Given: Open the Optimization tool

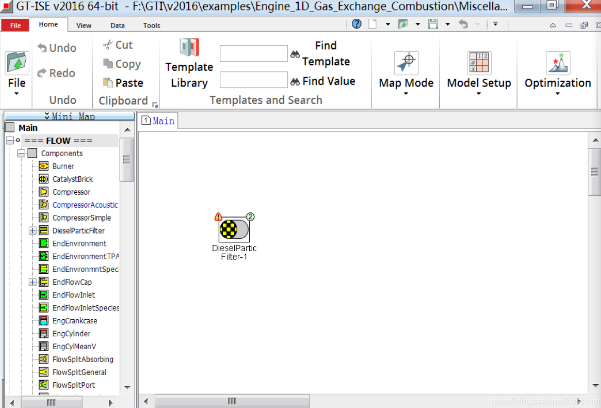Looking at the screenshot, I should tap(557, 63).
